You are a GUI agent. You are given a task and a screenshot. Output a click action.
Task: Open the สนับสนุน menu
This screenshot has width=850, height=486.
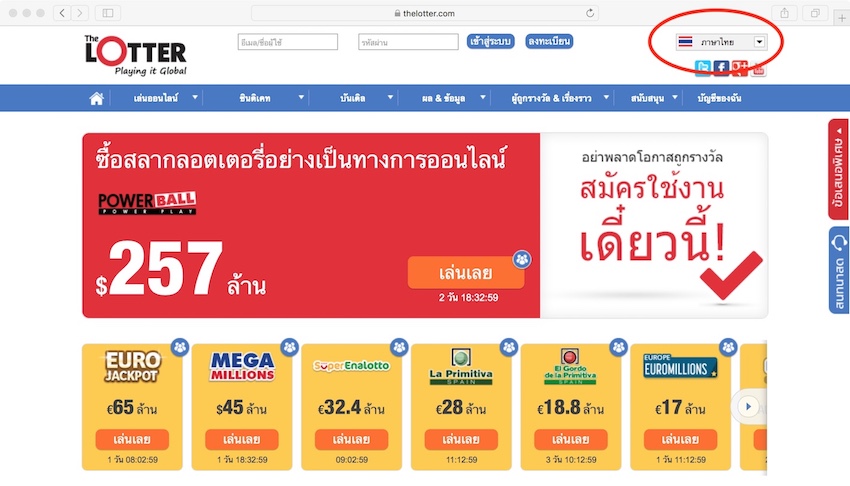click(647, 98)
